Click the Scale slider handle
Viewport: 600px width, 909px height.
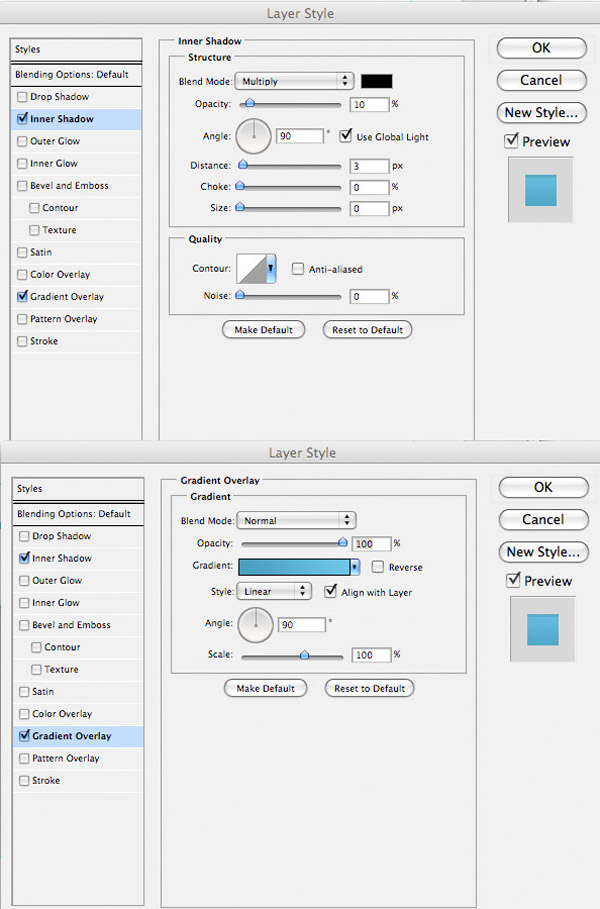tap(304, 655)
